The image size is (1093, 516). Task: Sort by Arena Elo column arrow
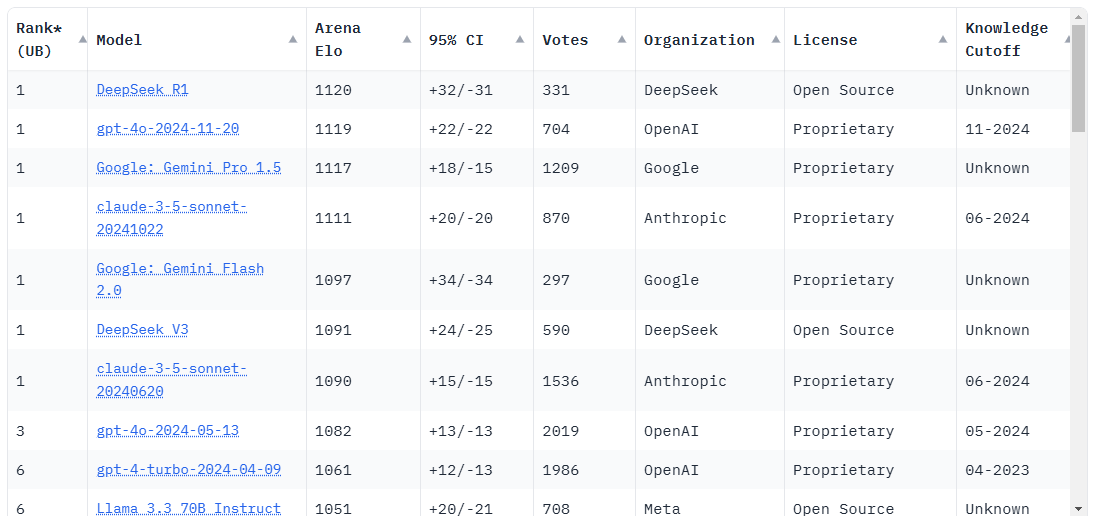click(407, 40)
